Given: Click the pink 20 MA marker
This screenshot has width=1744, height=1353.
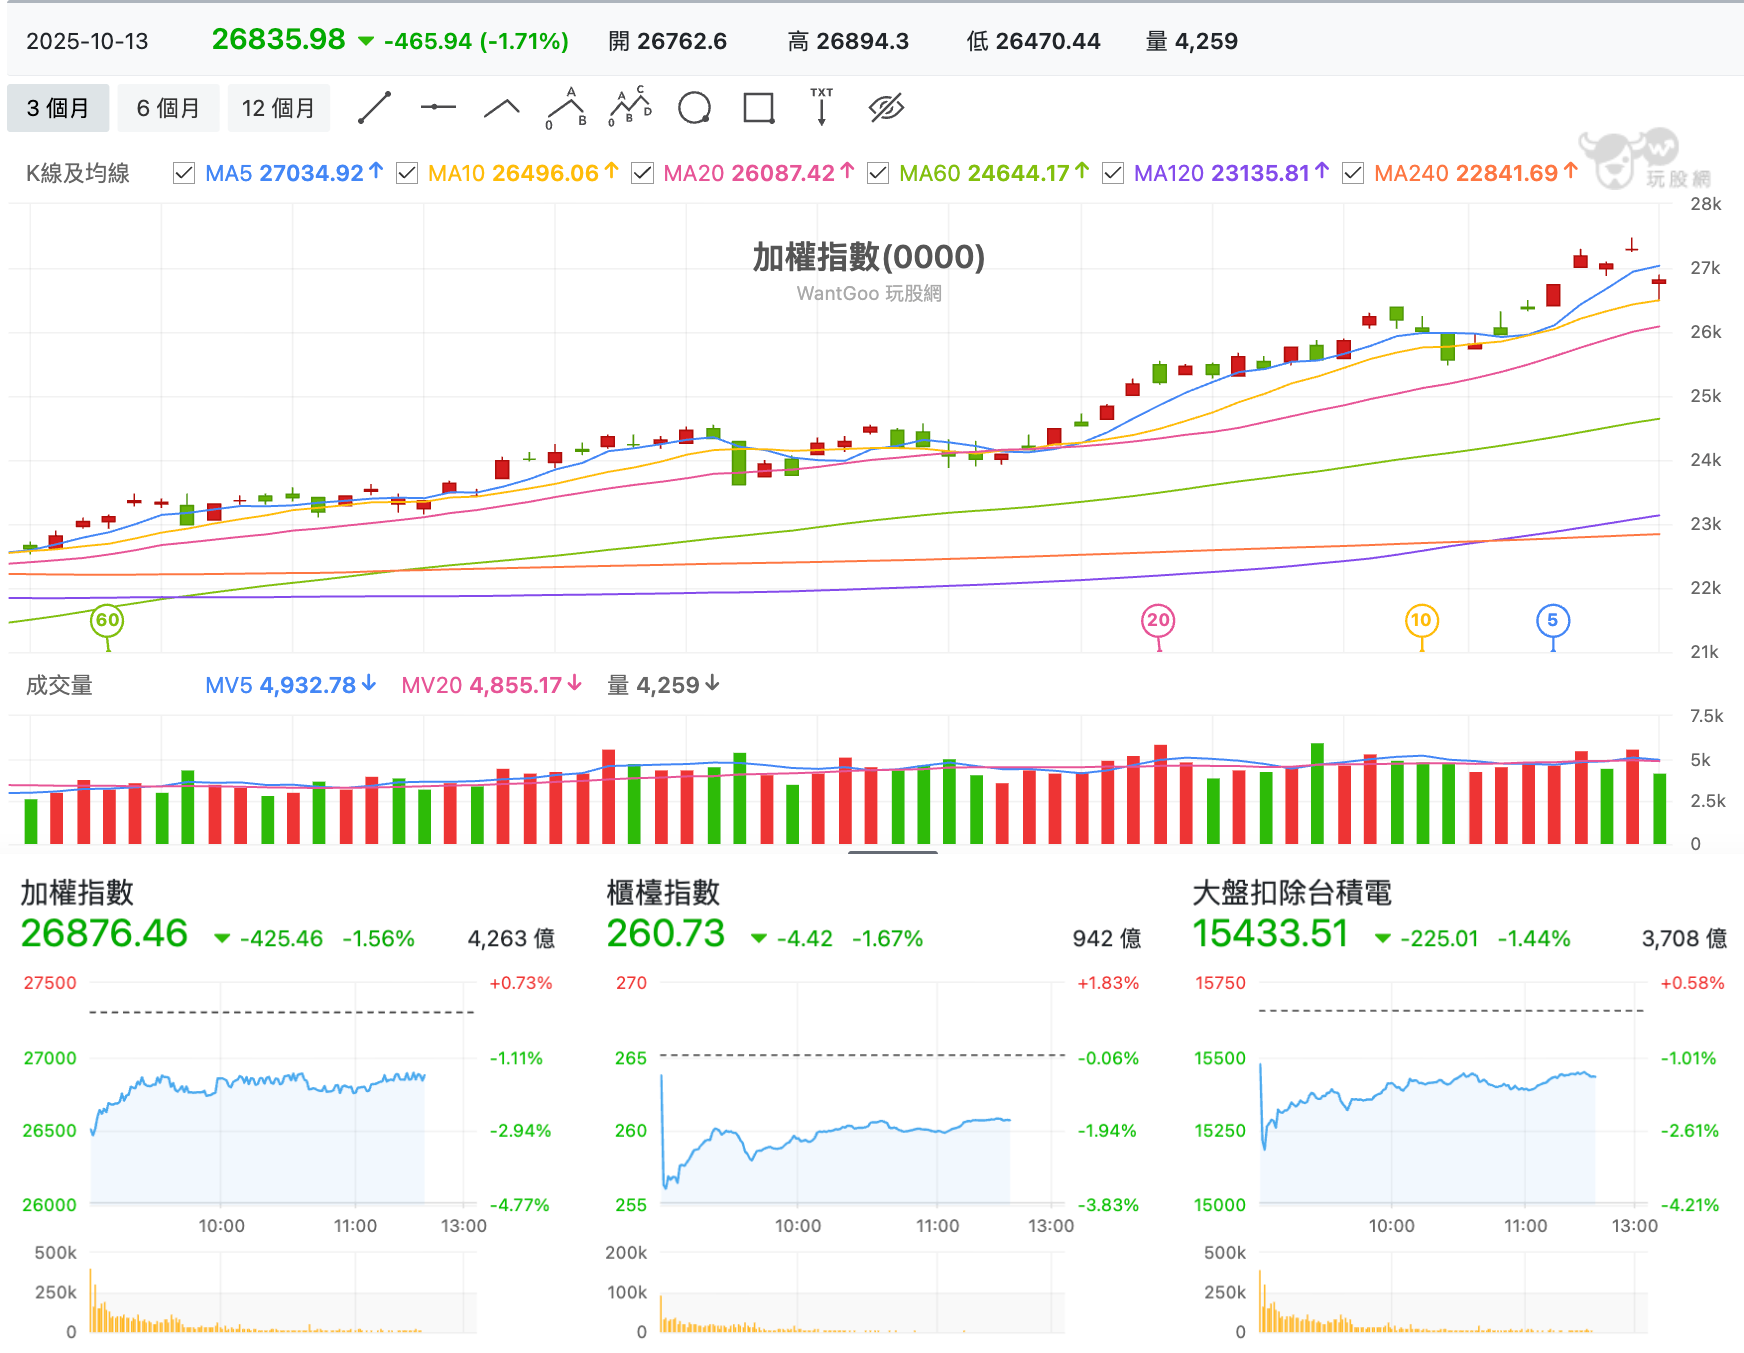Looking at the screenshot, I should click(1158, 620).
